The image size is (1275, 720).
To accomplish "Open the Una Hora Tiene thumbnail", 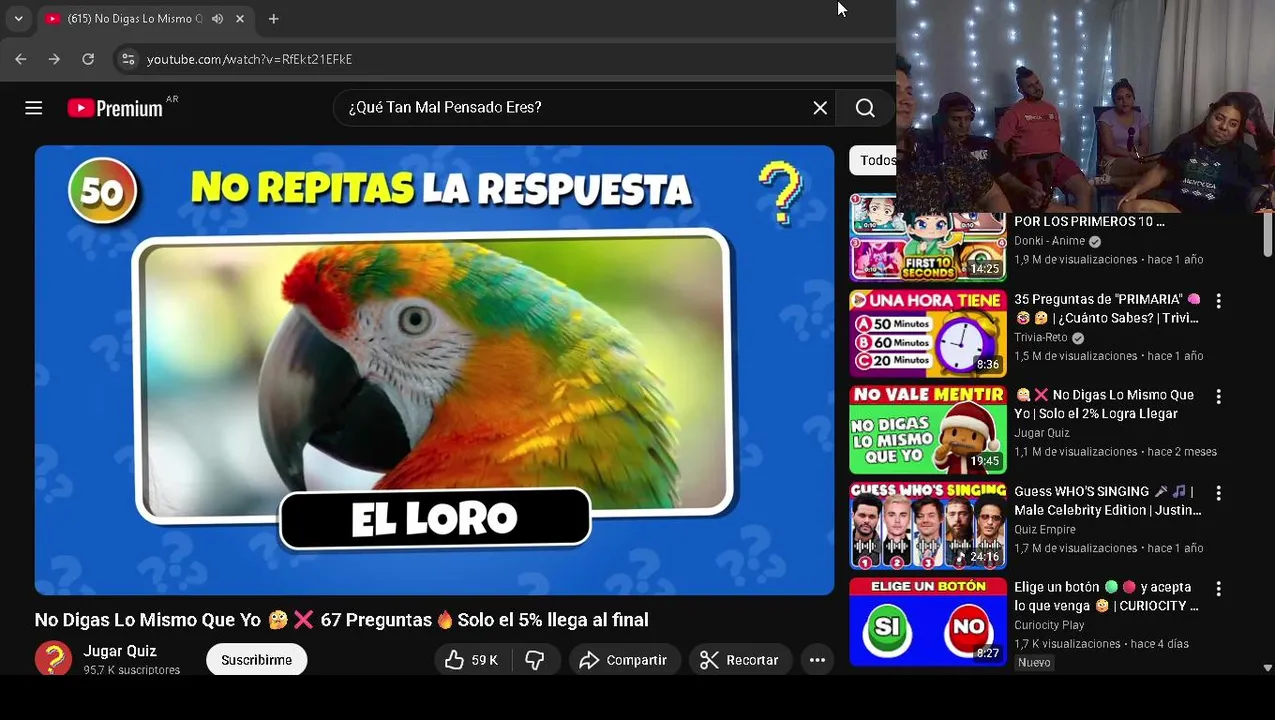I will pyautogui.click(x=927, y=334).
